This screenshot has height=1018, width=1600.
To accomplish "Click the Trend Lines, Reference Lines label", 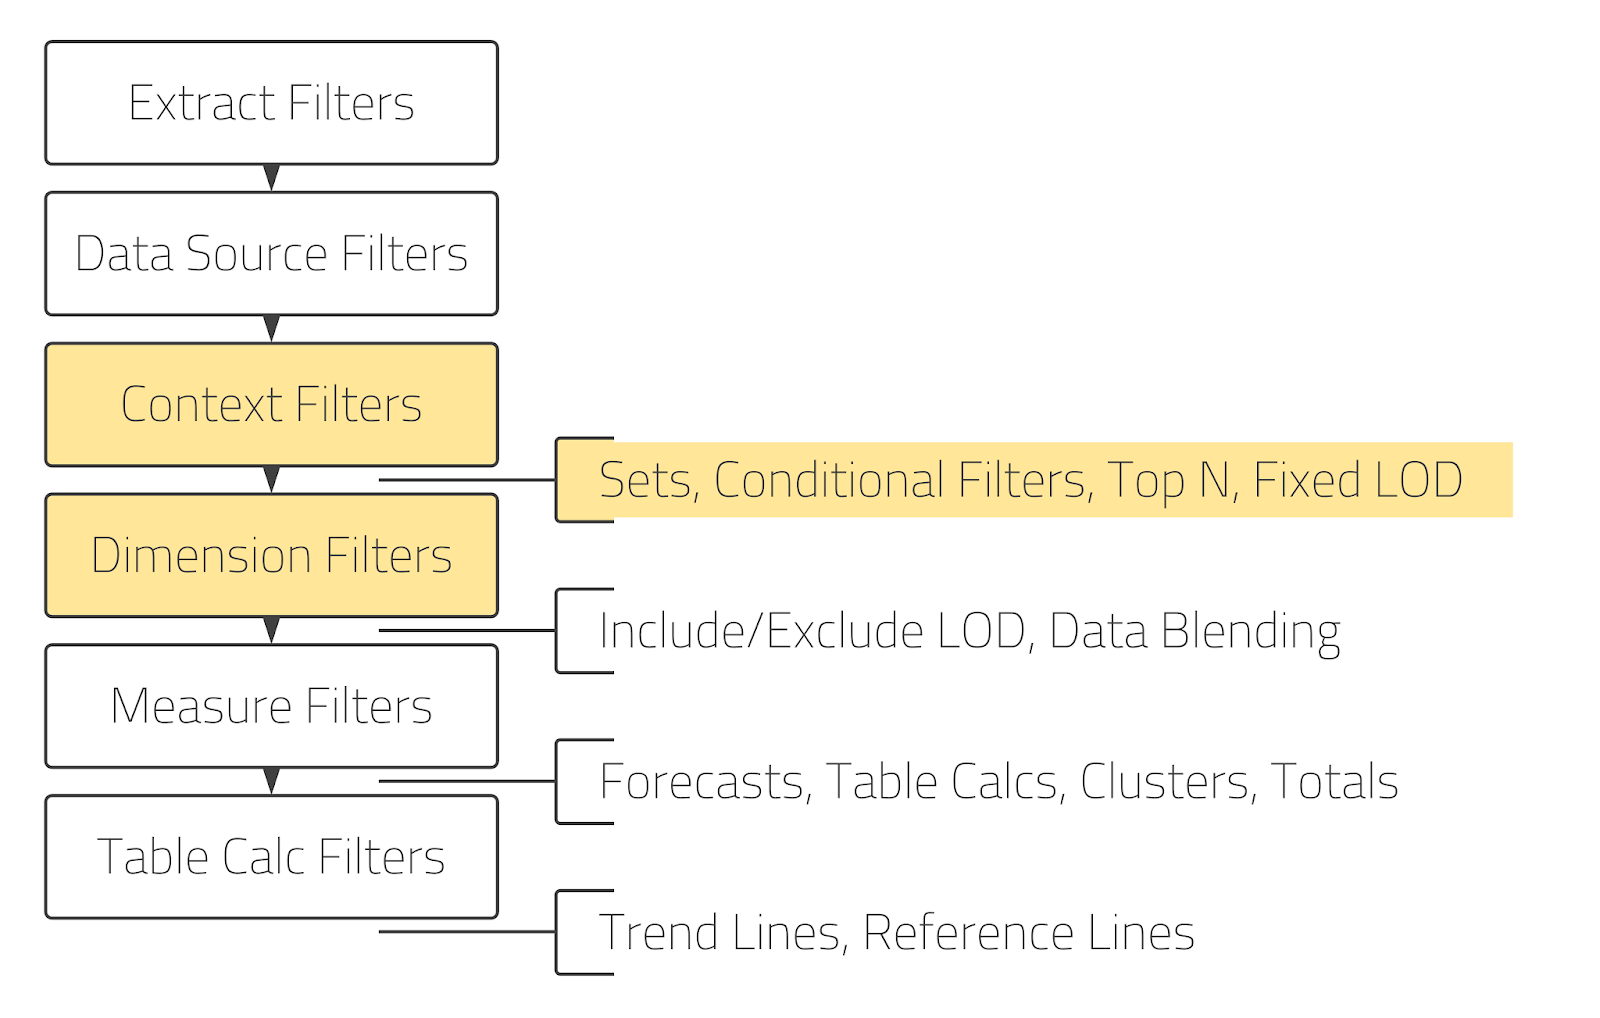I will tap(896, 933).
